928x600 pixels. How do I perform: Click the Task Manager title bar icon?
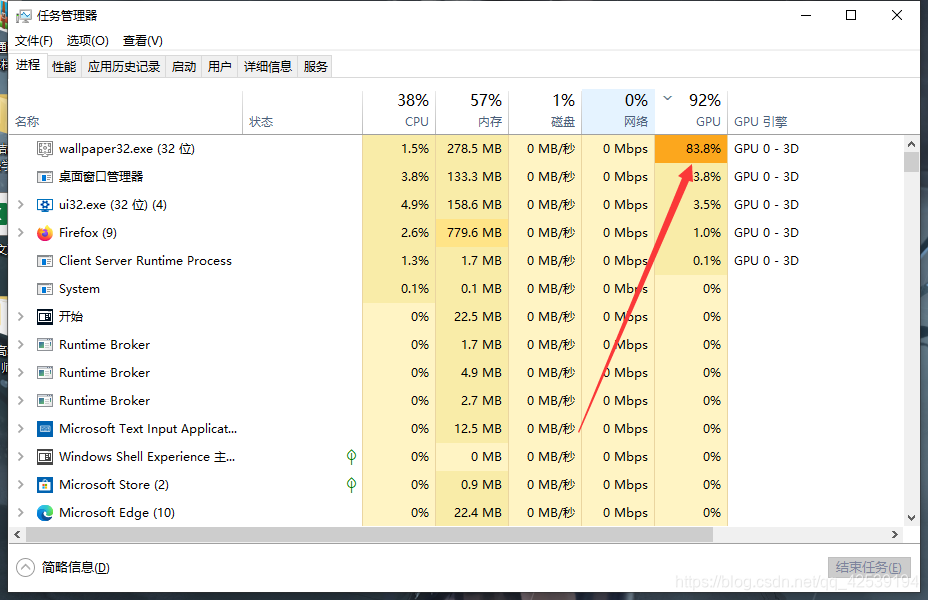(x=24, y=16)
